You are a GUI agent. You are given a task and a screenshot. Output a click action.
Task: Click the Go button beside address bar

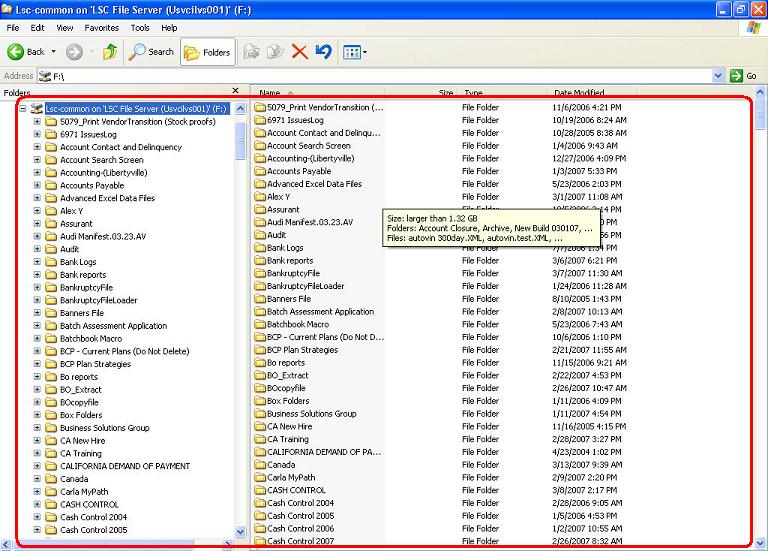click(x=744, y=76)
